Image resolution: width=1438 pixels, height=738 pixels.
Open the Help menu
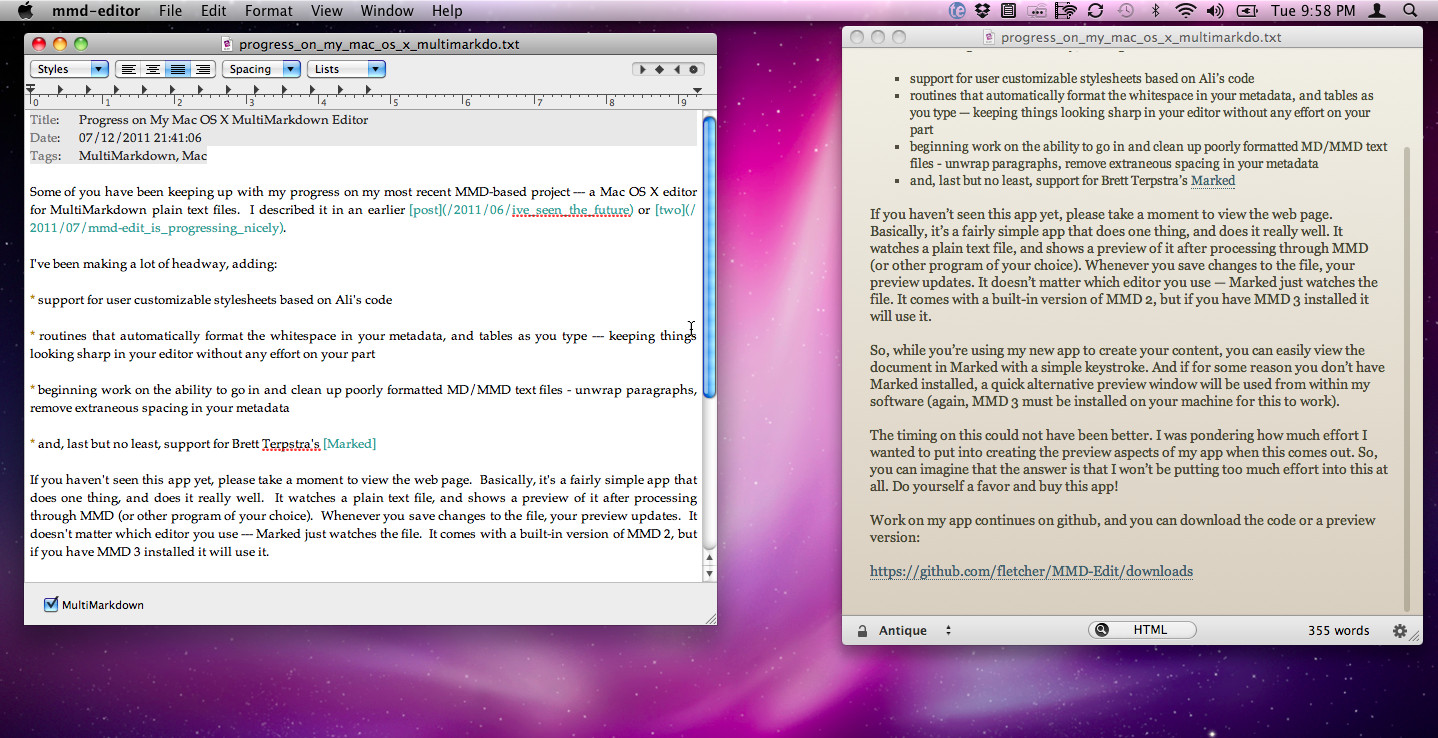pos(447,11)
